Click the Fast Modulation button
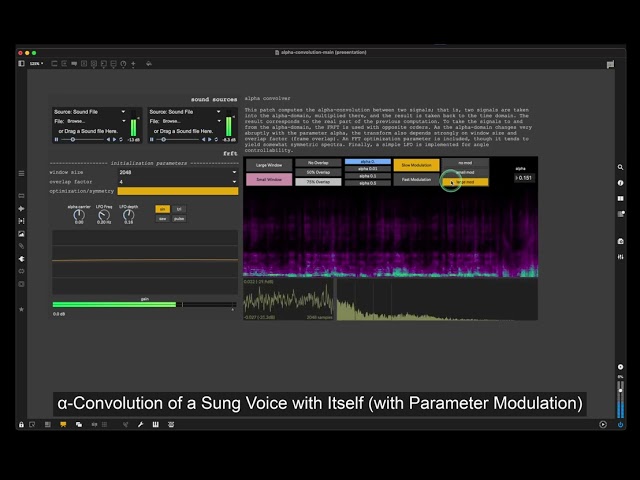640x480 pixels. click(x=416, y=180)
